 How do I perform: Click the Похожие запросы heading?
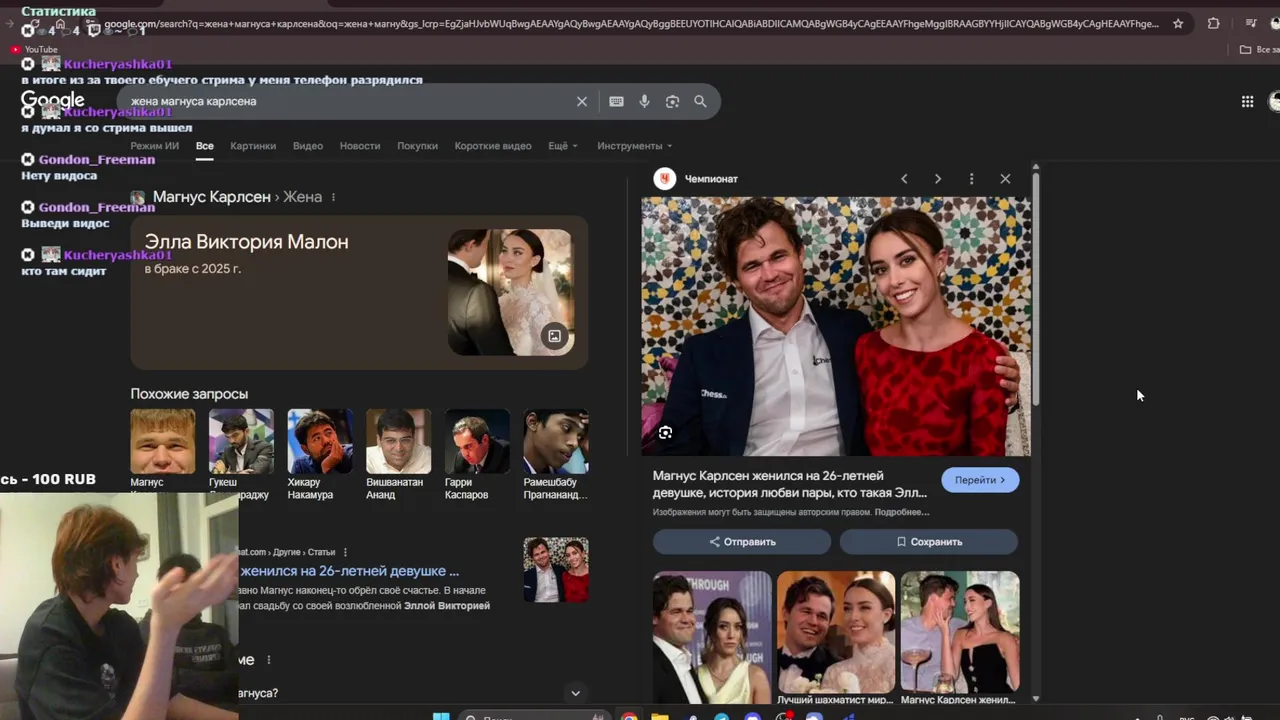click(189, 394)
